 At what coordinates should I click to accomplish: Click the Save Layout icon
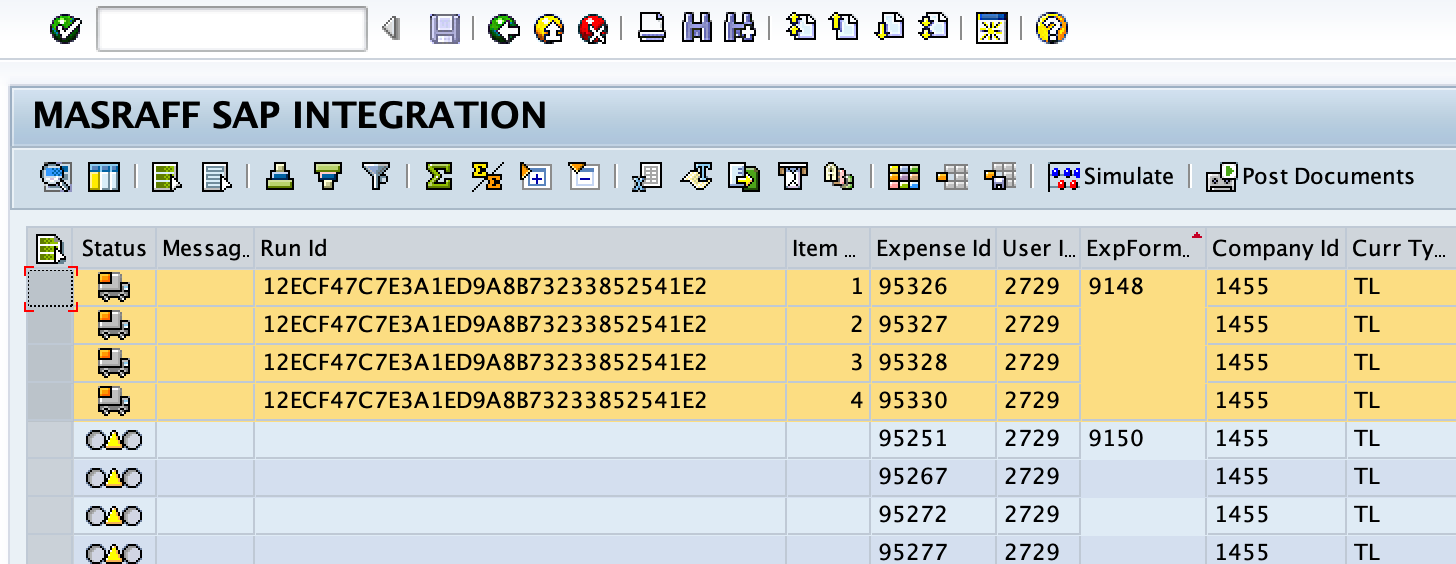point(1000,177)
